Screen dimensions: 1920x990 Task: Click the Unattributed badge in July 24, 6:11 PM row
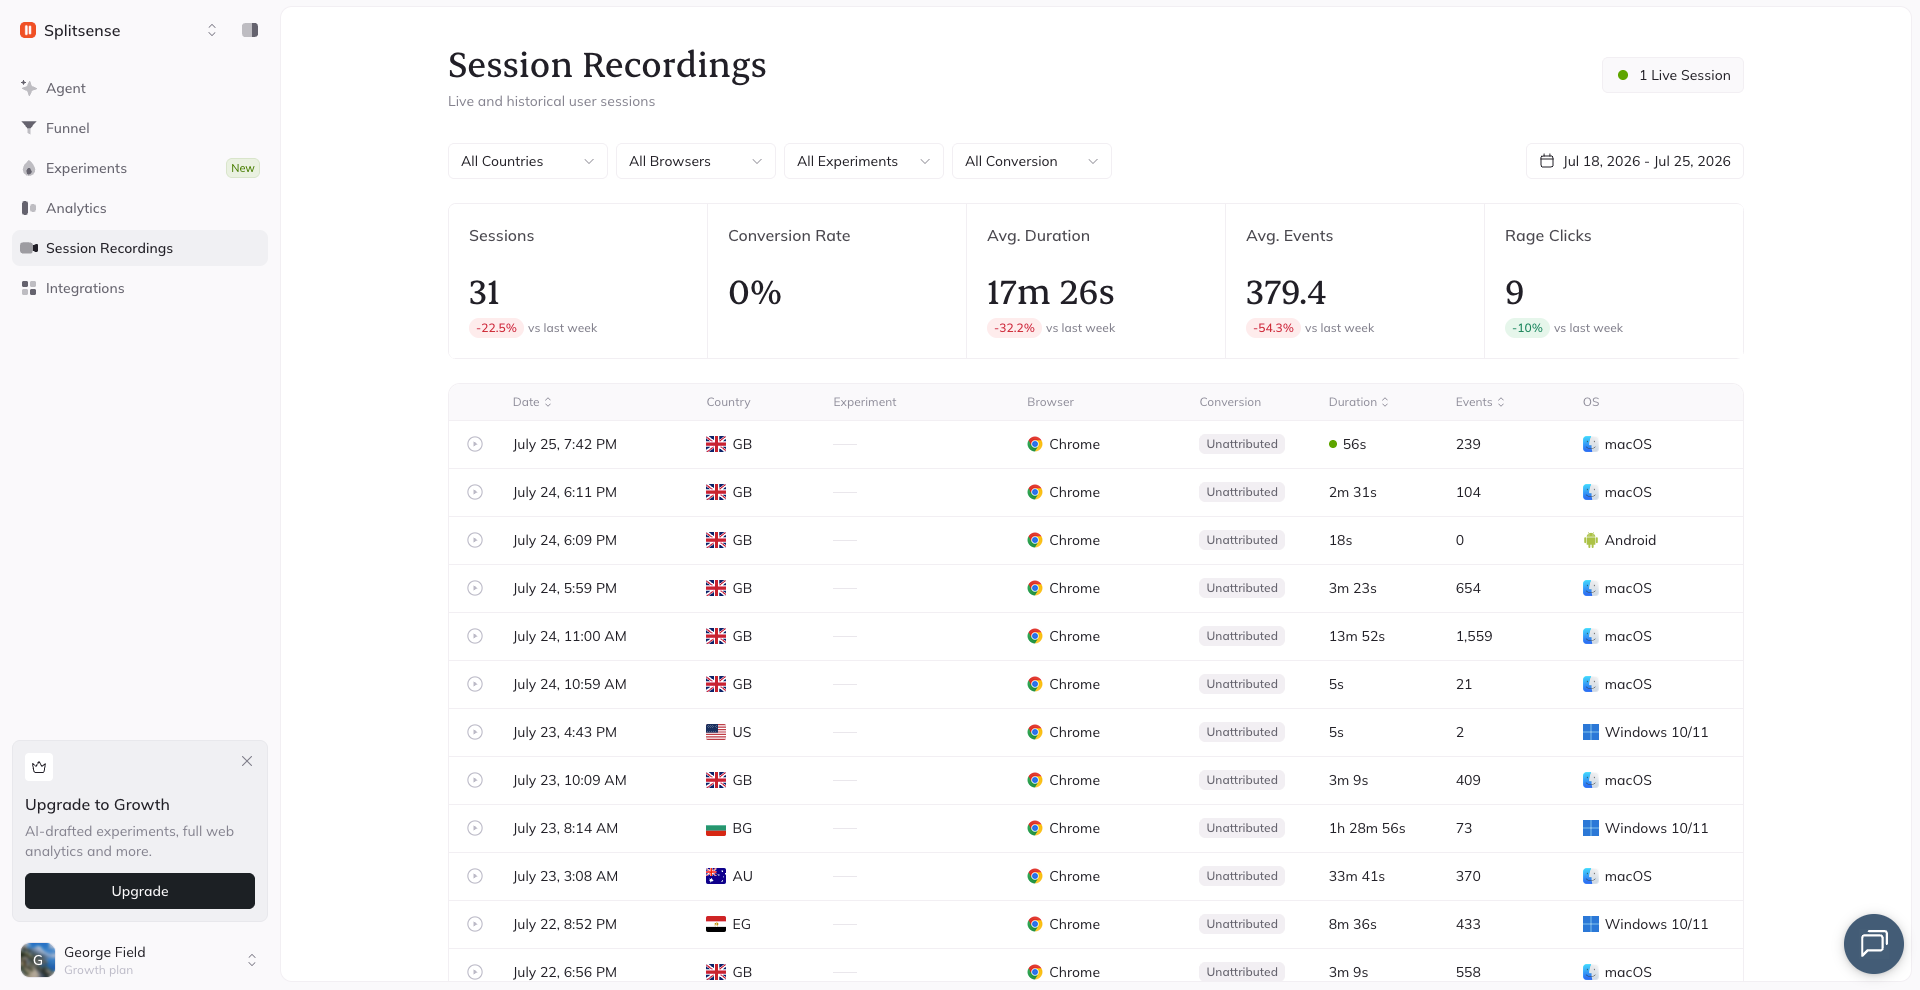click(1242, 492)
